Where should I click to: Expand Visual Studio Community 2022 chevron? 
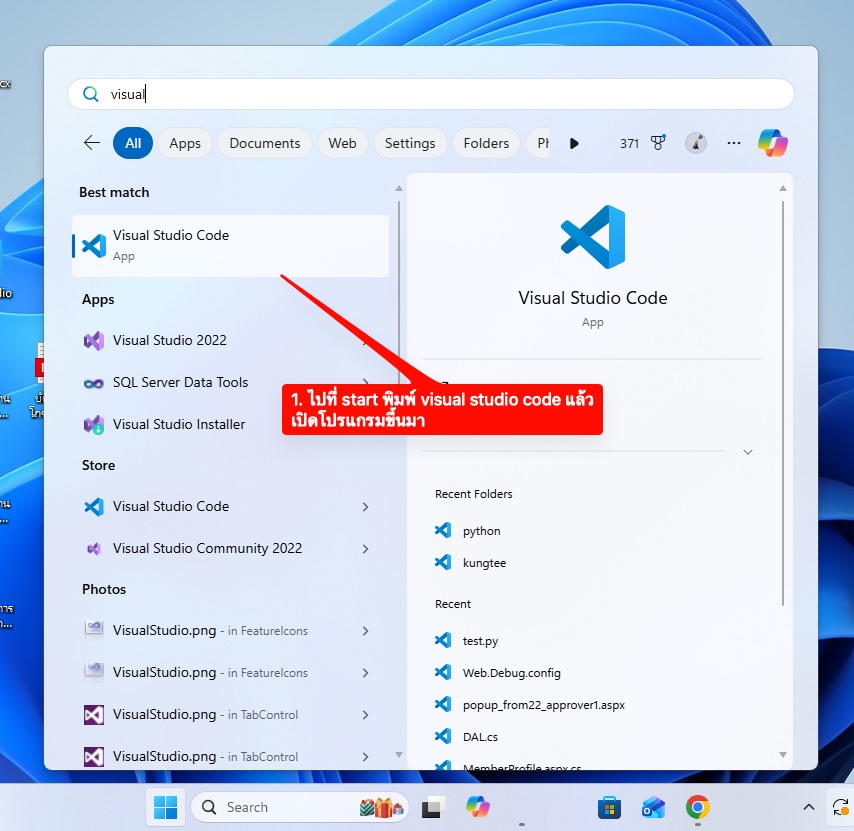(x=365, y=549)
